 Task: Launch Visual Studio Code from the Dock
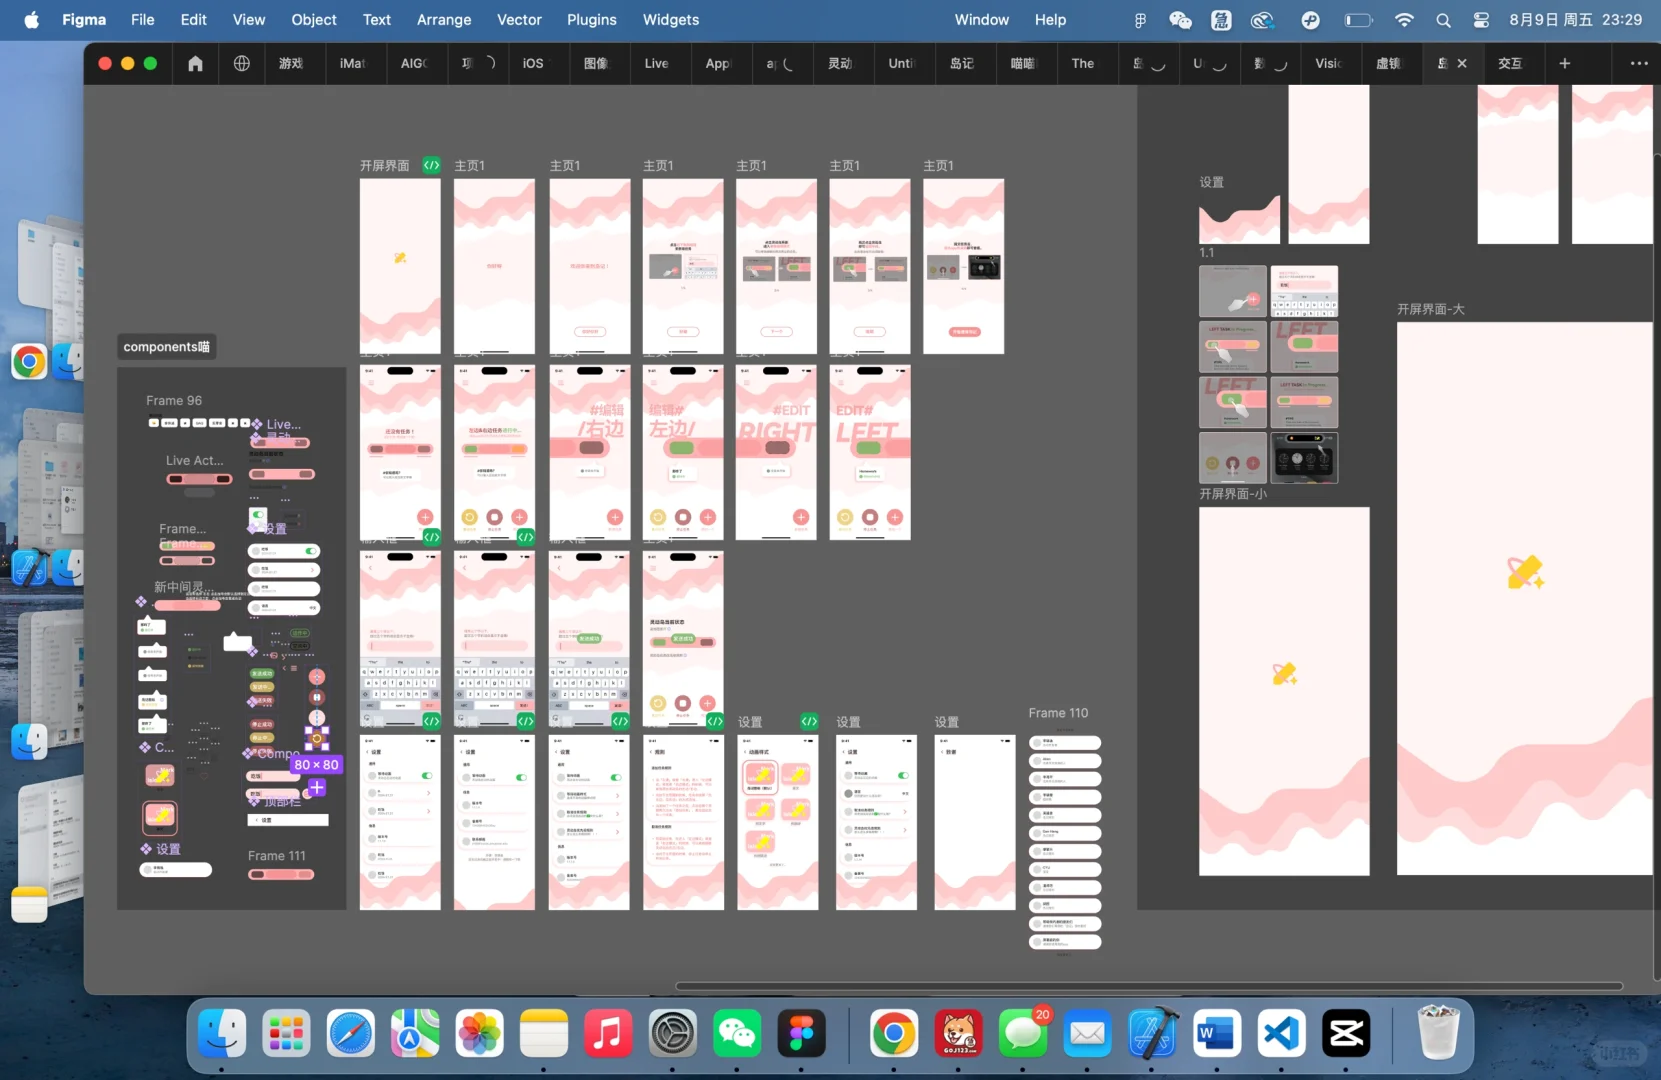[x=1281, y=1033]
